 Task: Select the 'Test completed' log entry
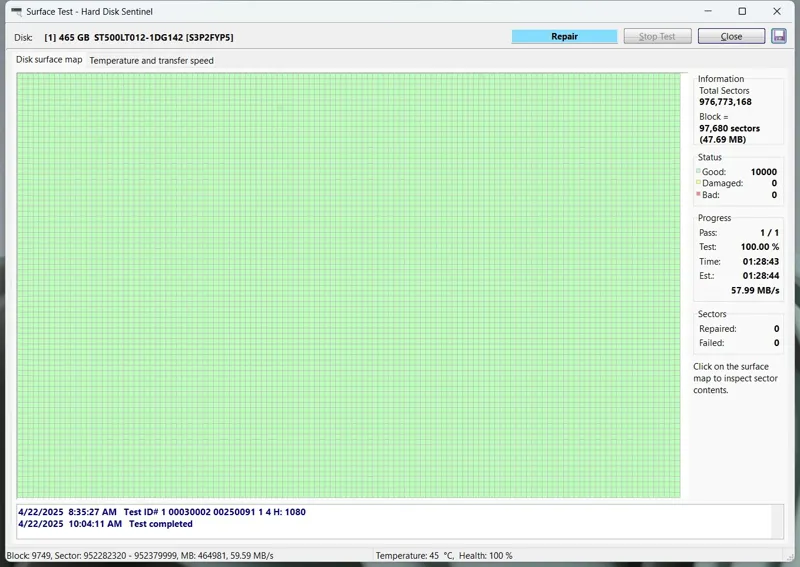click(x=160, y=524)
